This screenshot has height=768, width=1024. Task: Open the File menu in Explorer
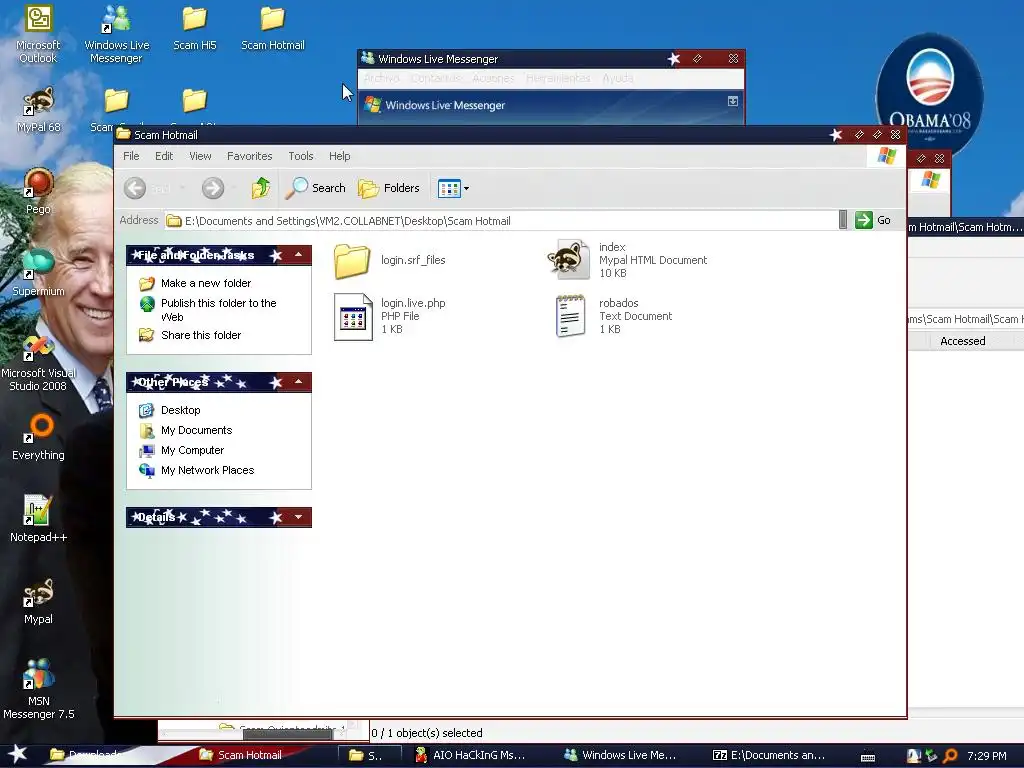[x=131, y=156]
